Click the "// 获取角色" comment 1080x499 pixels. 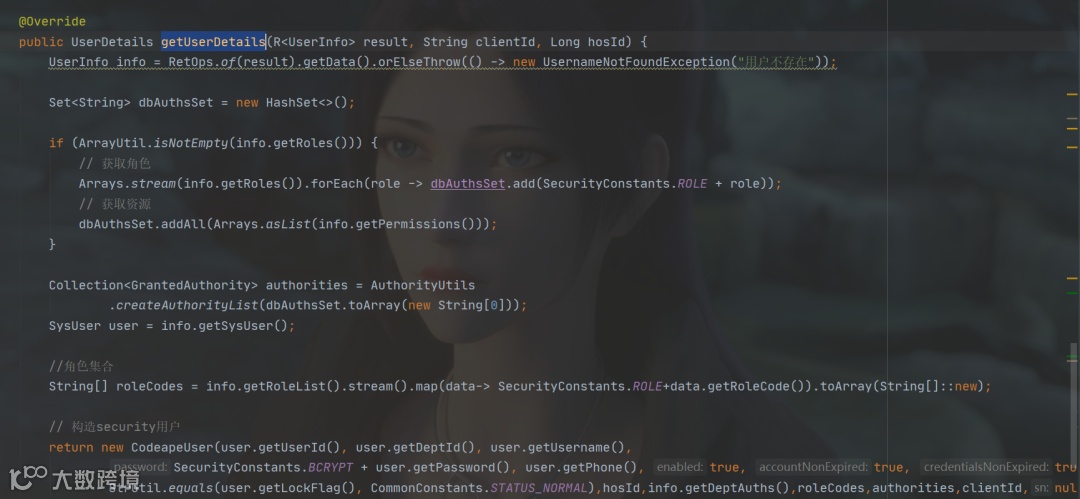pos(114,164)
